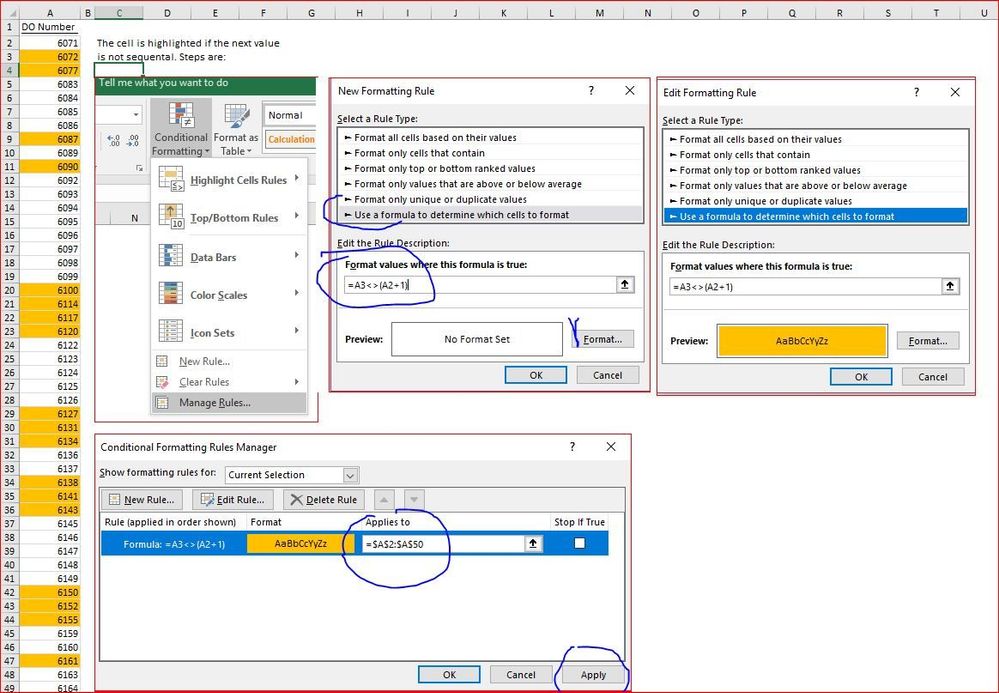Click OK in Edit Formatting Rule dialog

[x=861, y=376]
